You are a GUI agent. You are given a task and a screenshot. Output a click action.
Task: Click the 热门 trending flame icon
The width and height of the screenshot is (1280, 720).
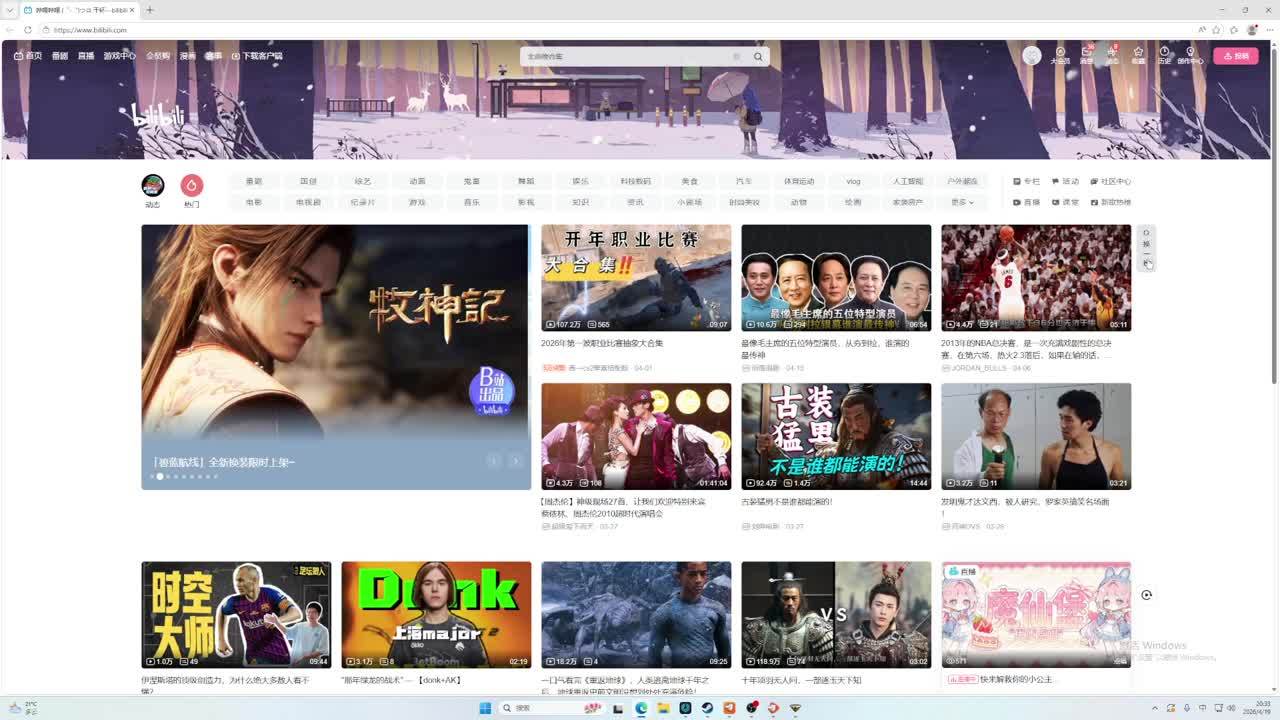[192, 186]
